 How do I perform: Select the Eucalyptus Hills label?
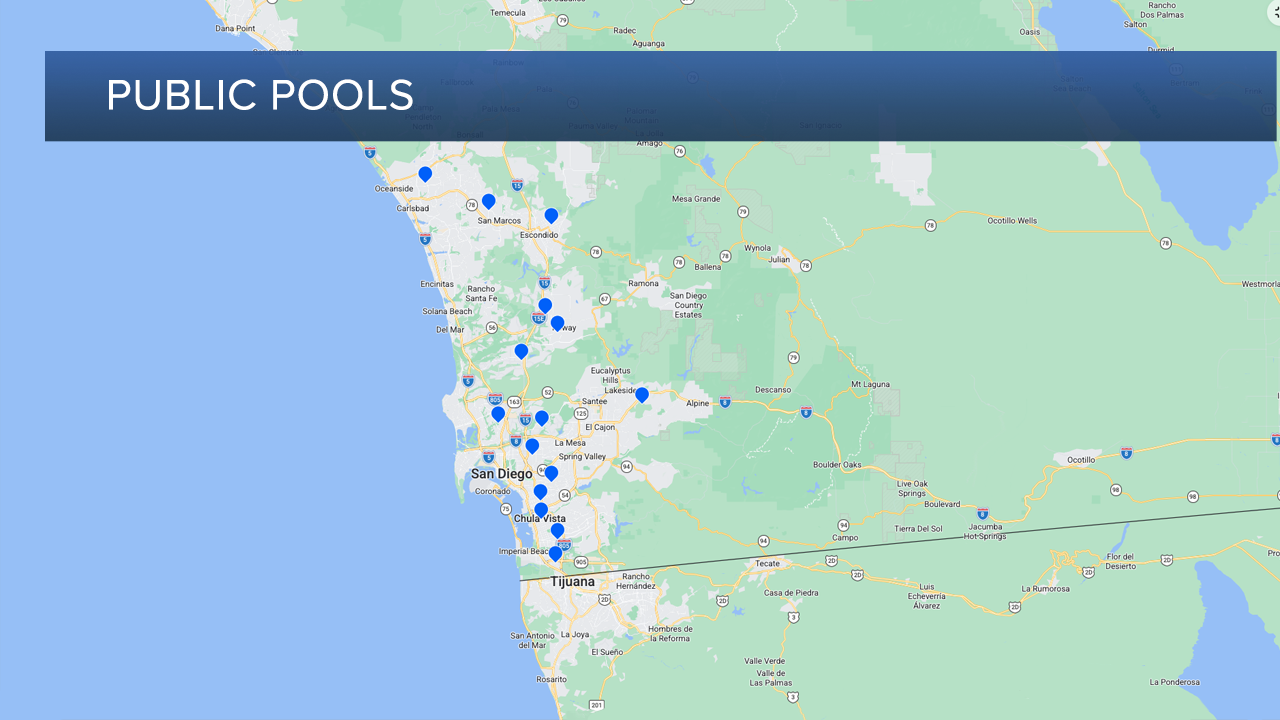click(611, 375)
